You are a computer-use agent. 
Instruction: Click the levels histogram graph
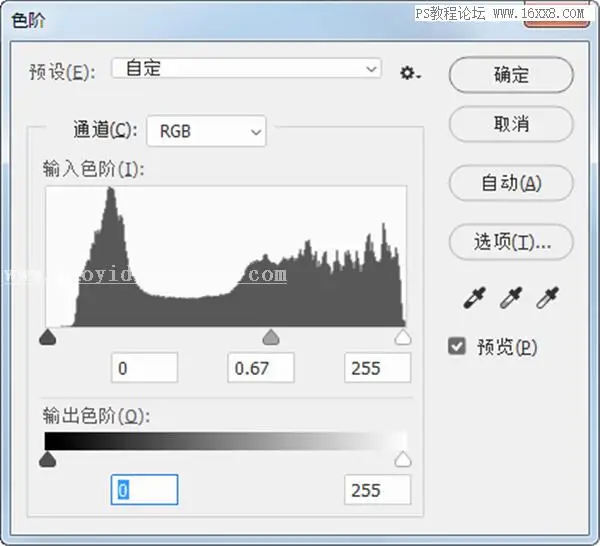click(226, 256)
